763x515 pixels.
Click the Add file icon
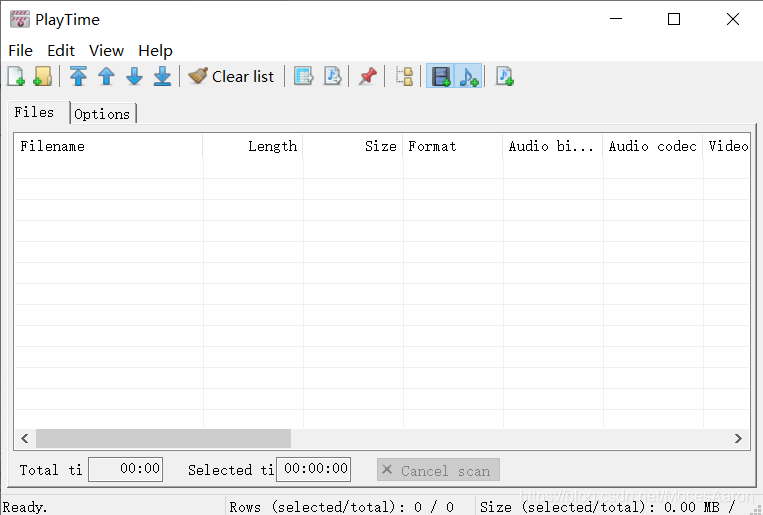tap(16, 76)
